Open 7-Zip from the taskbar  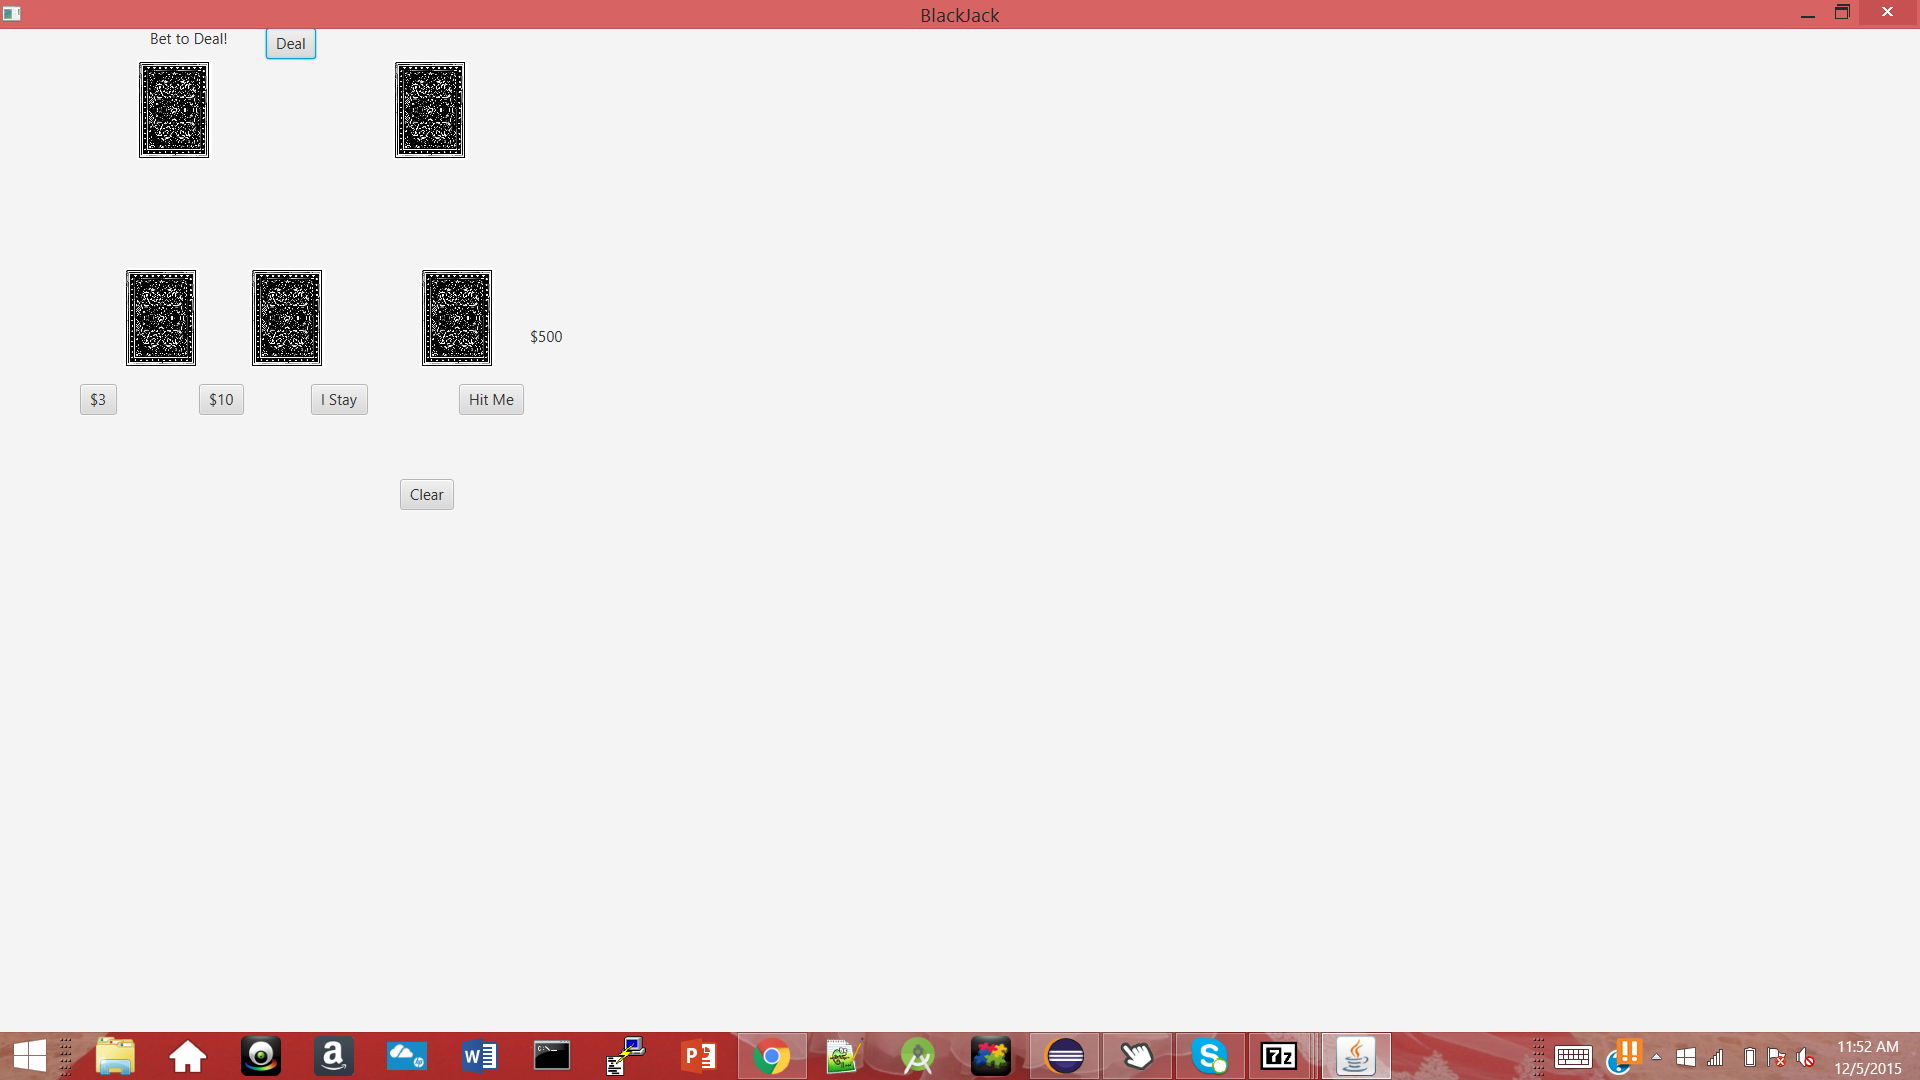1279,1056
